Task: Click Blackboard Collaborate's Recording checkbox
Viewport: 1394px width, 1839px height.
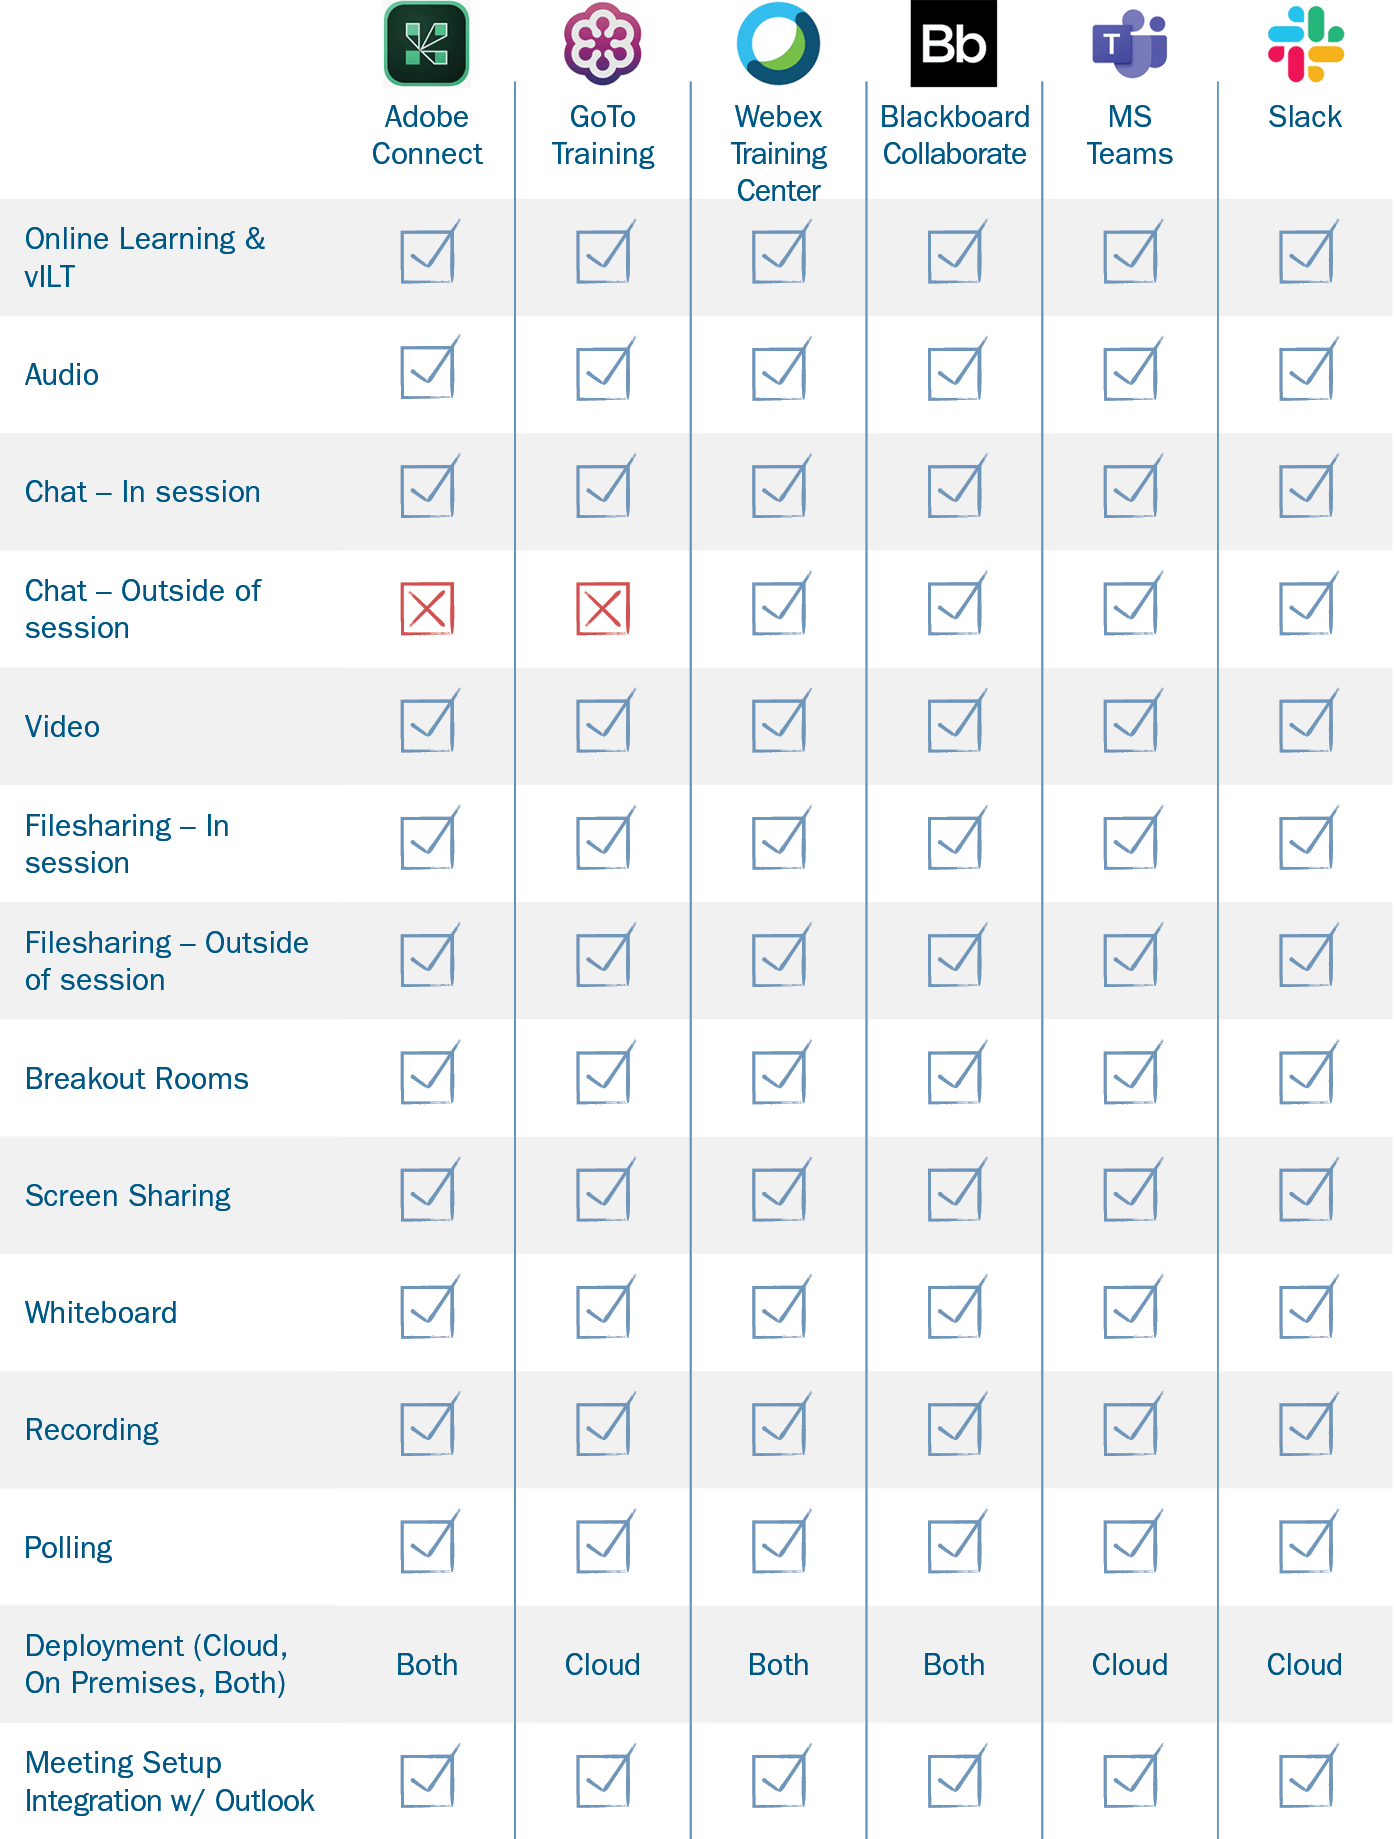Action: [x=954, y=1429]
